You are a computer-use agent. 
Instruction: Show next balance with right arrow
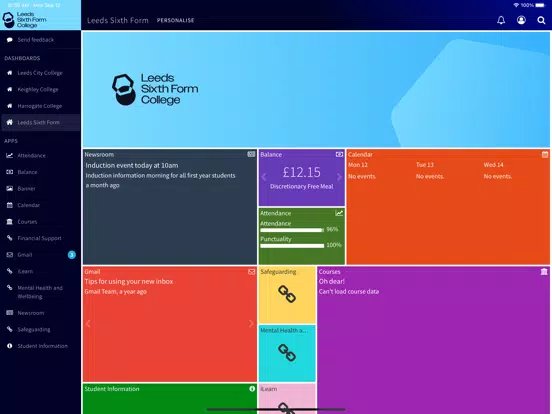click(339, 177)
